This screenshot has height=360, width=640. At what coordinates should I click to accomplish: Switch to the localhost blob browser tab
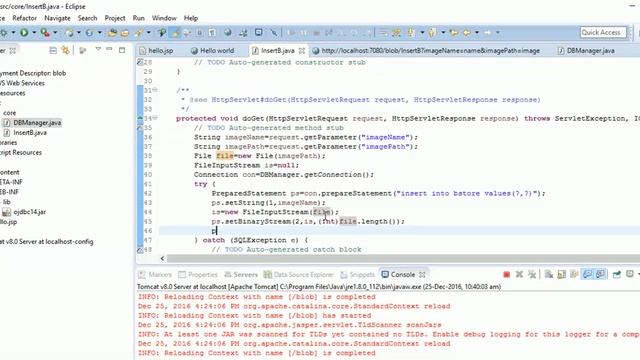[426, 51]
